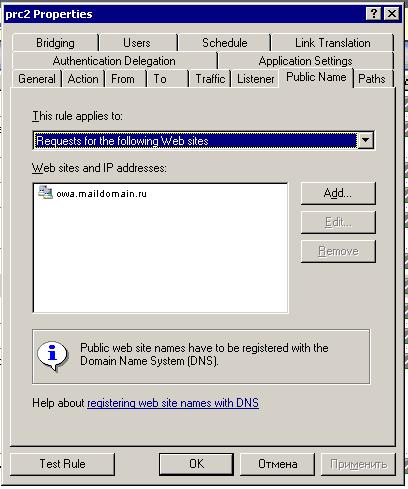Open the Action tab
The width and height of the screenshot is (408, 489).
[x=83, y=79]
